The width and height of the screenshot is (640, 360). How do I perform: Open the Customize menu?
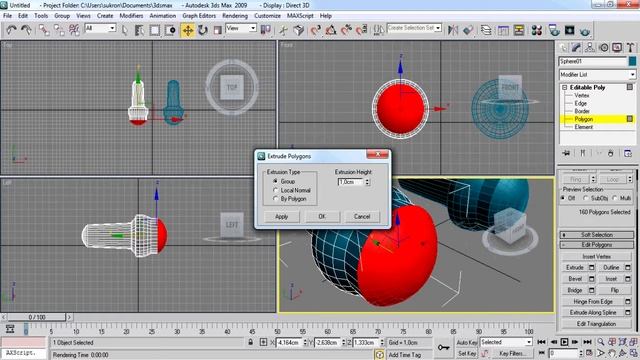point(267,16)
